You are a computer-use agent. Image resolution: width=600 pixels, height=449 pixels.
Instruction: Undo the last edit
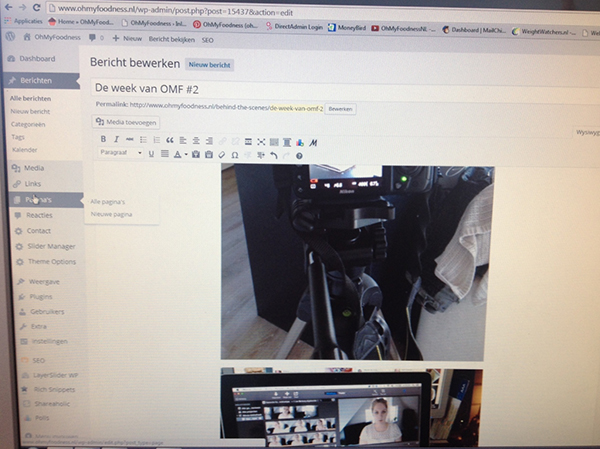point(274,156)
